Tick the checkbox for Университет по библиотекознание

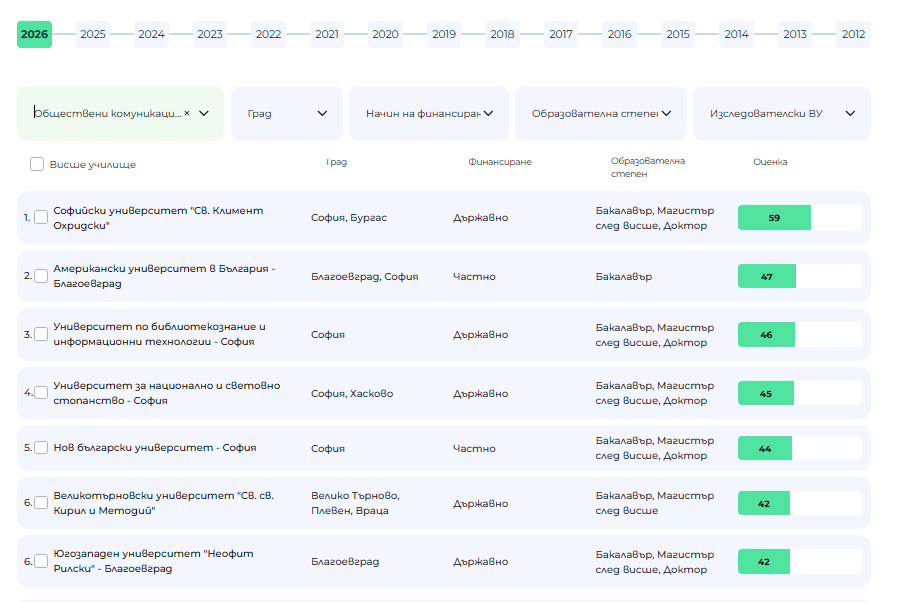(x=41, y=334)
